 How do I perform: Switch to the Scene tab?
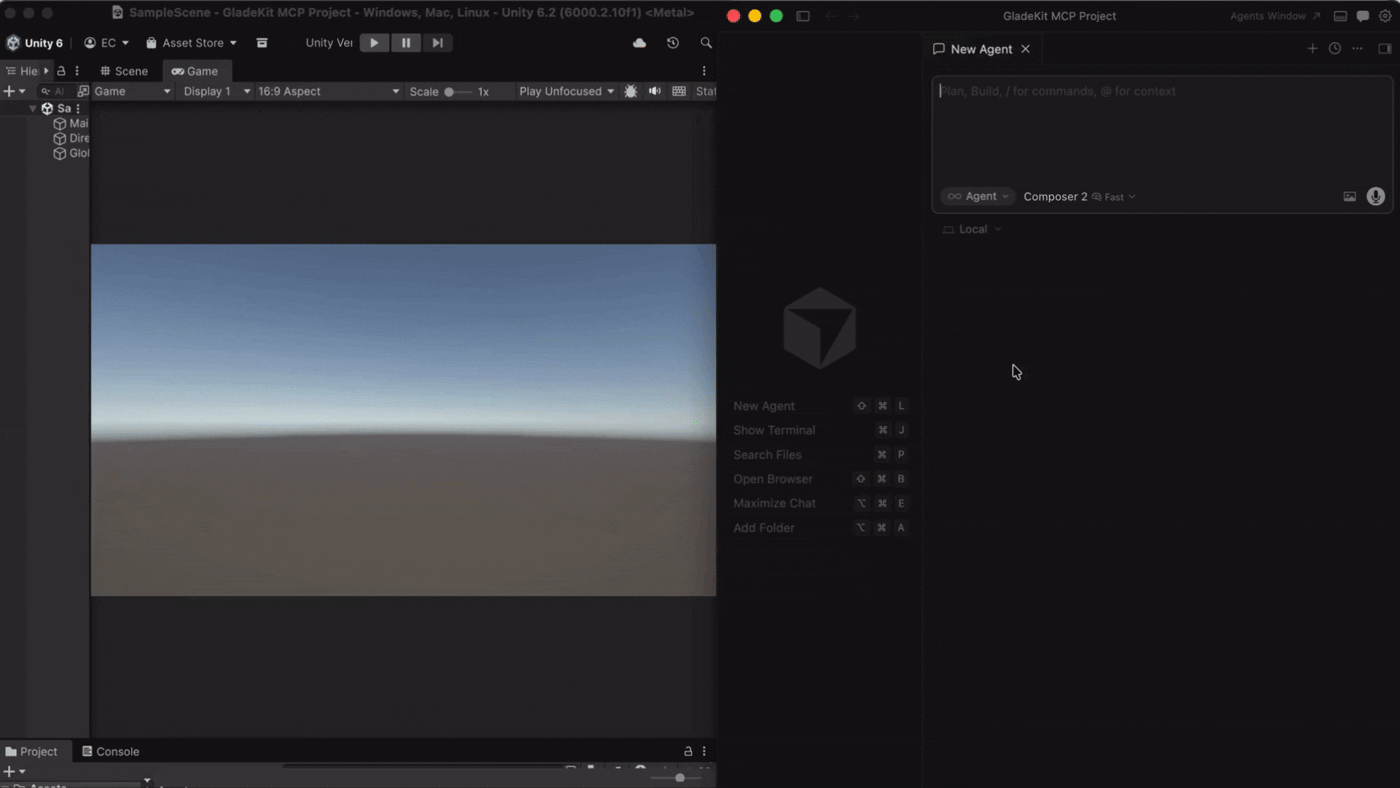pos(124,71)
